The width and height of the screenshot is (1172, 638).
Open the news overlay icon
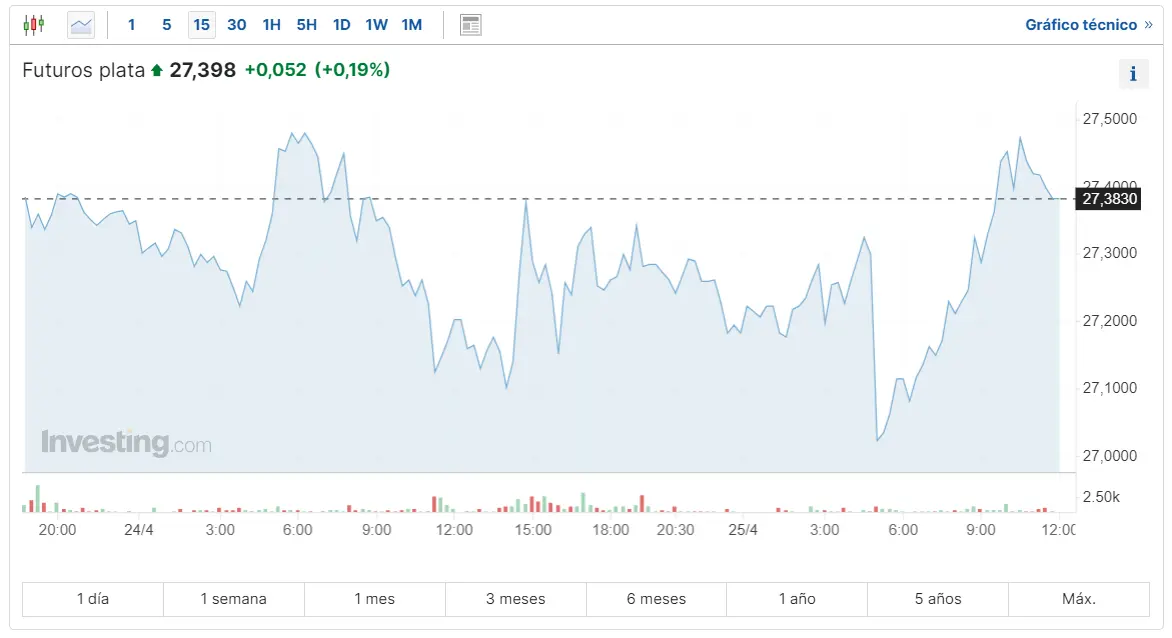pos(471,25)
